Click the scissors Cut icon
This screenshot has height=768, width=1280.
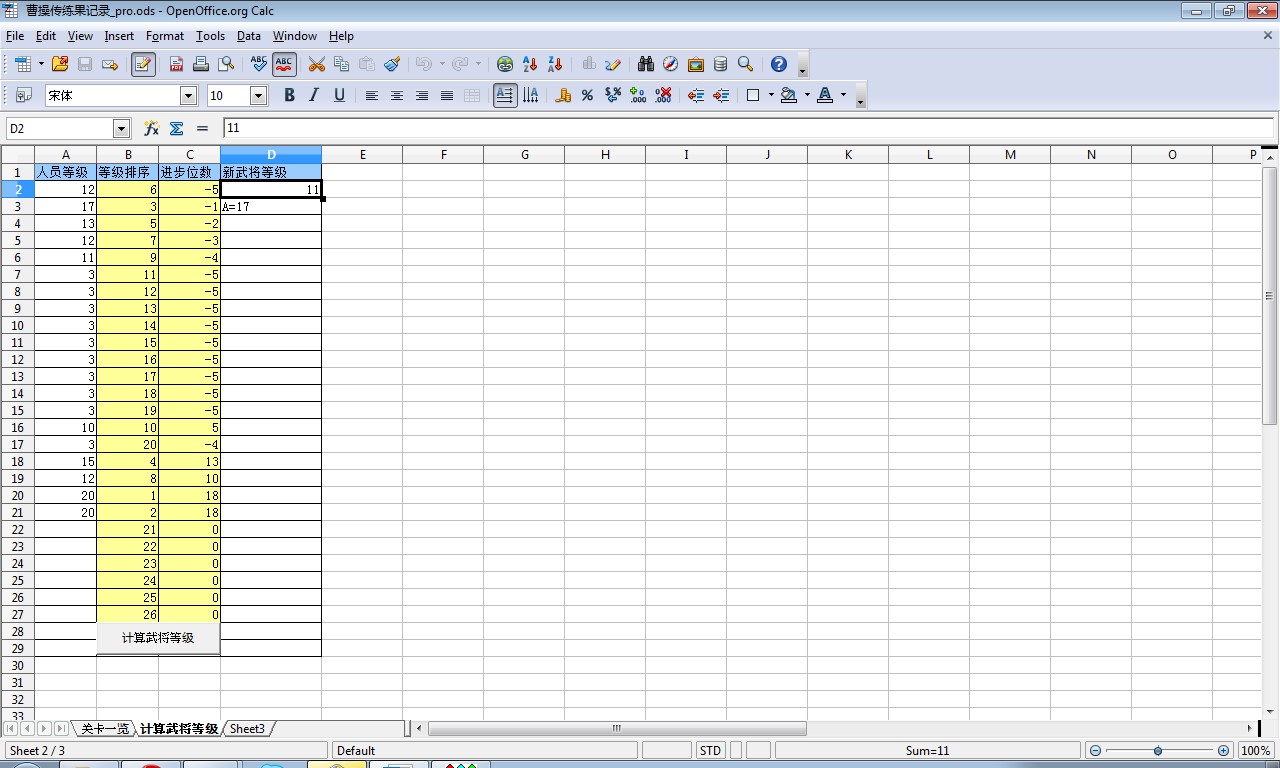[x=317, y=64]
